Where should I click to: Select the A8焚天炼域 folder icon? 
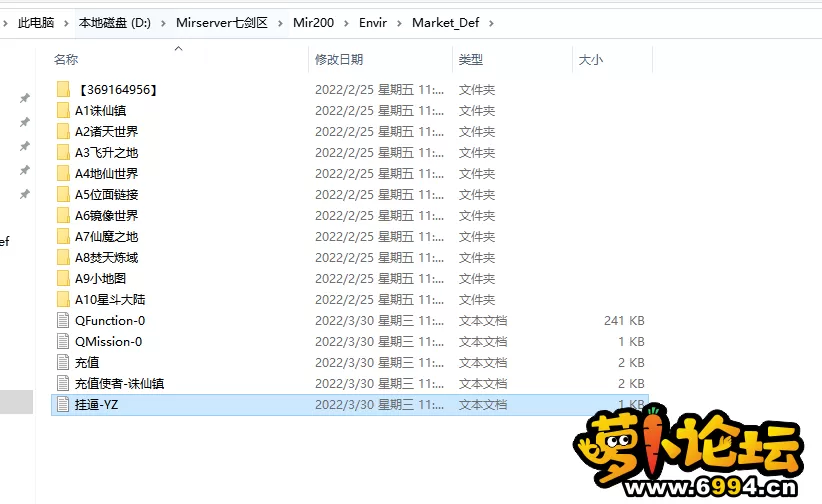(63, 257)
